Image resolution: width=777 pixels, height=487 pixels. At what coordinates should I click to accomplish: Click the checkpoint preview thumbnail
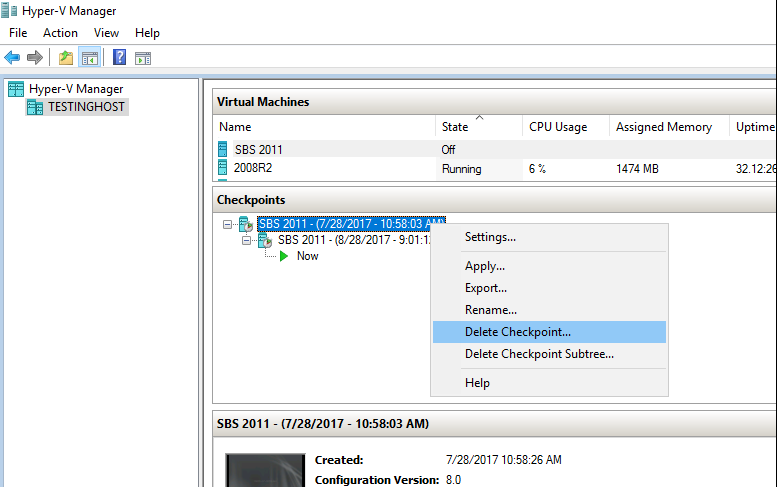tap(266, 470)
